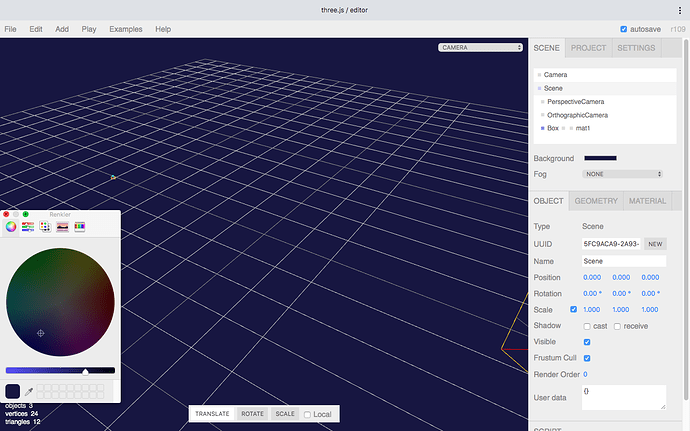Select the pencils color picker tab

[80, 227]
